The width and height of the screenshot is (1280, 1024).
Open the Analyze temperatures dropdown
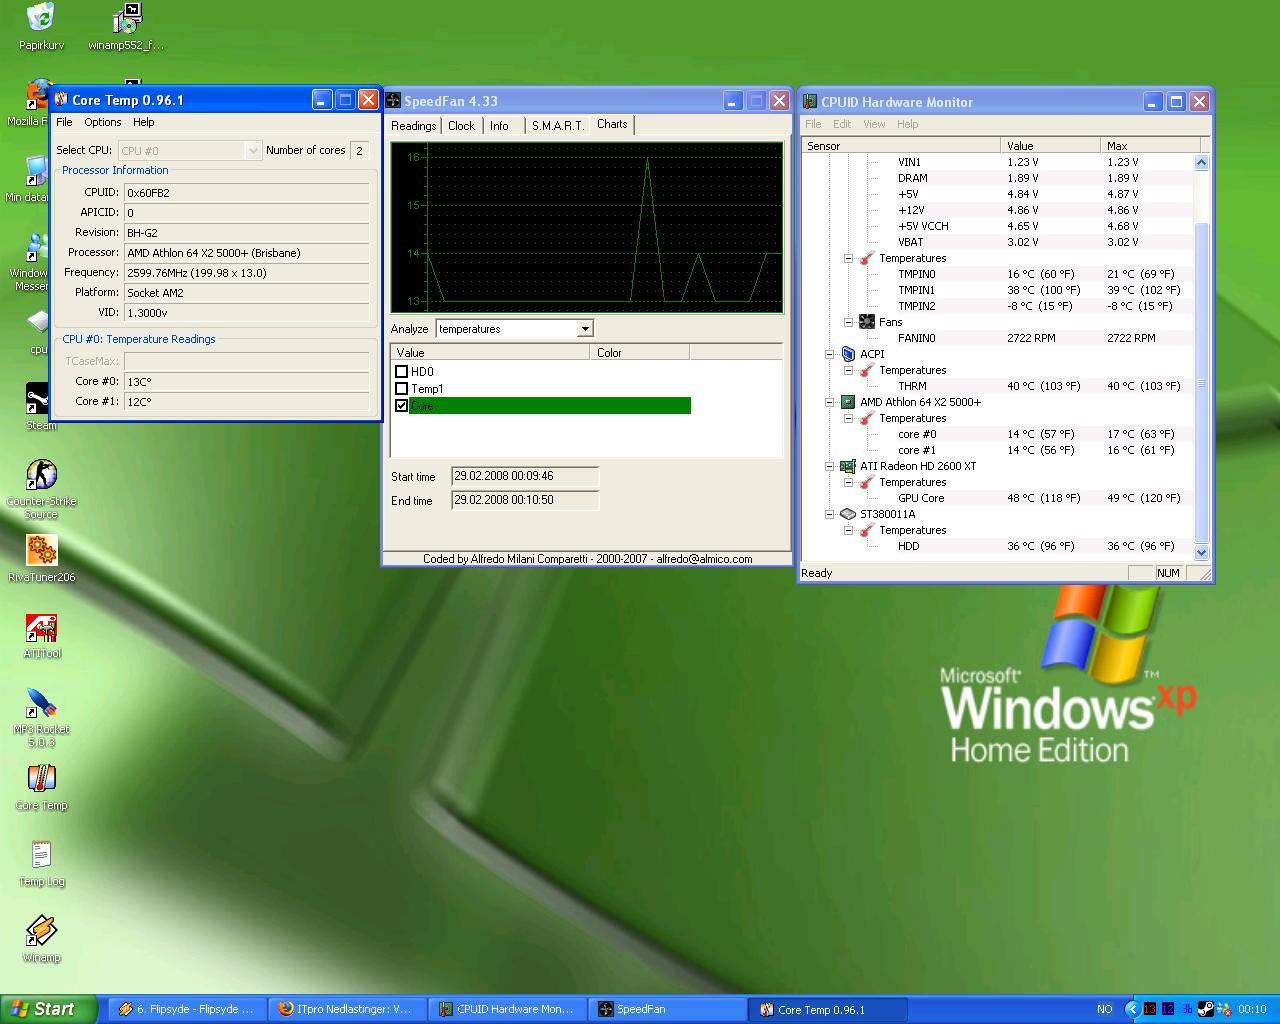click(x=585, y=329)
